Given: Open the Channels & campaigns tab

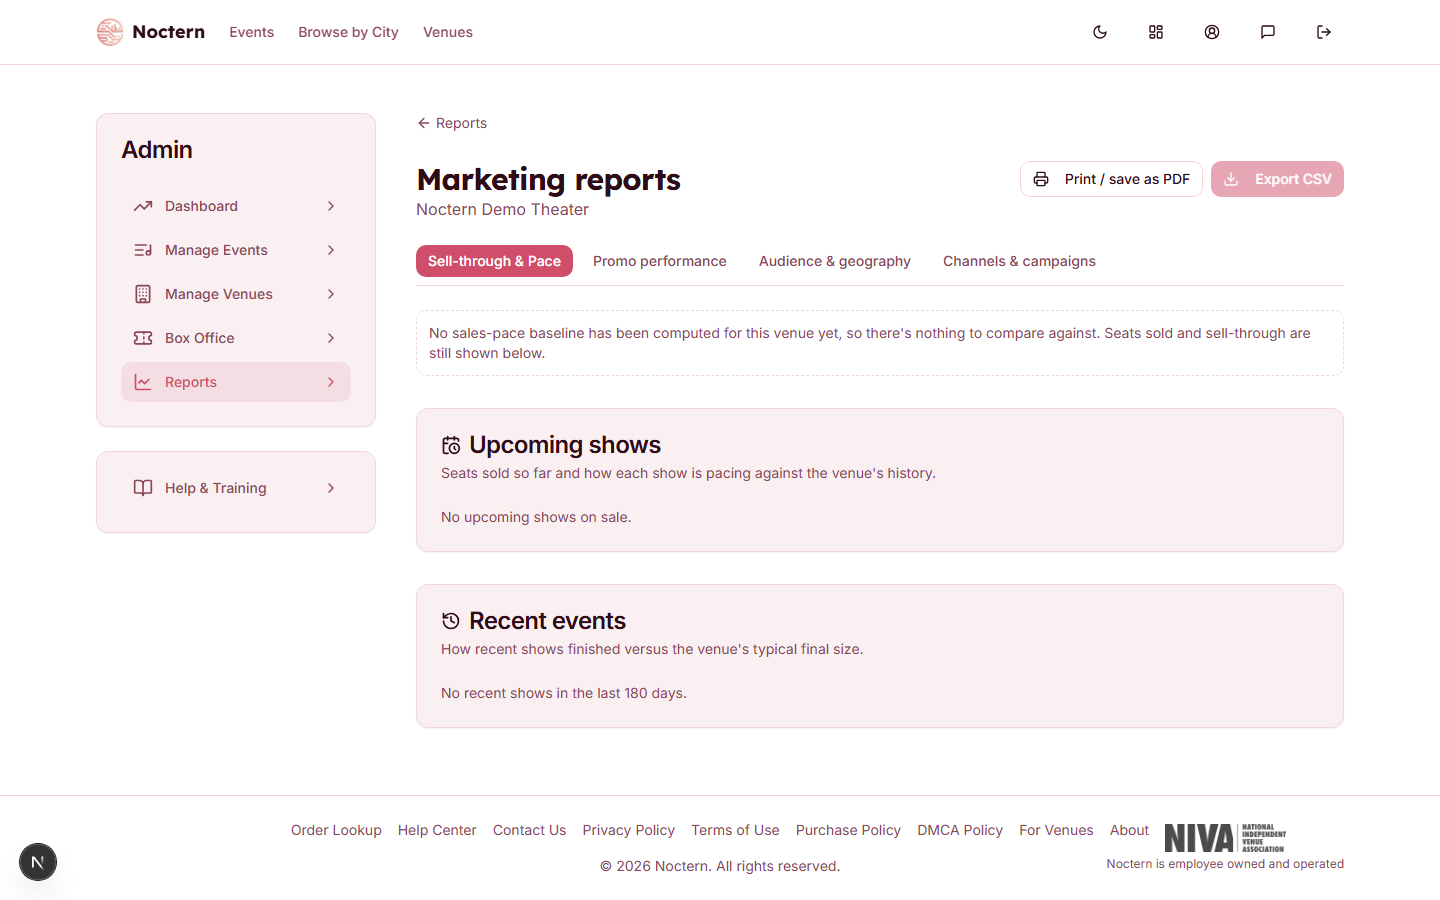Looking at the screenshot, I should pos(1019,261).
